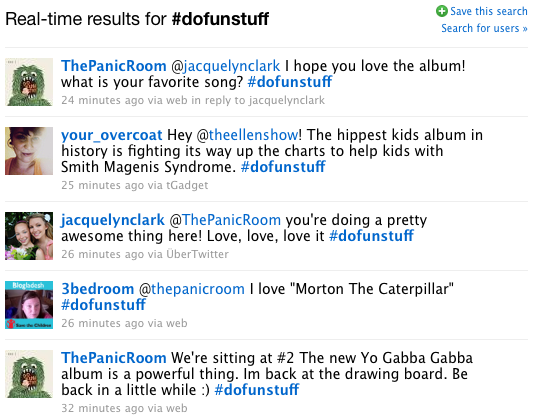Open the your_overcoat username link
The image size is (537, 420).
pyautogui.click(x=112, y=135)
